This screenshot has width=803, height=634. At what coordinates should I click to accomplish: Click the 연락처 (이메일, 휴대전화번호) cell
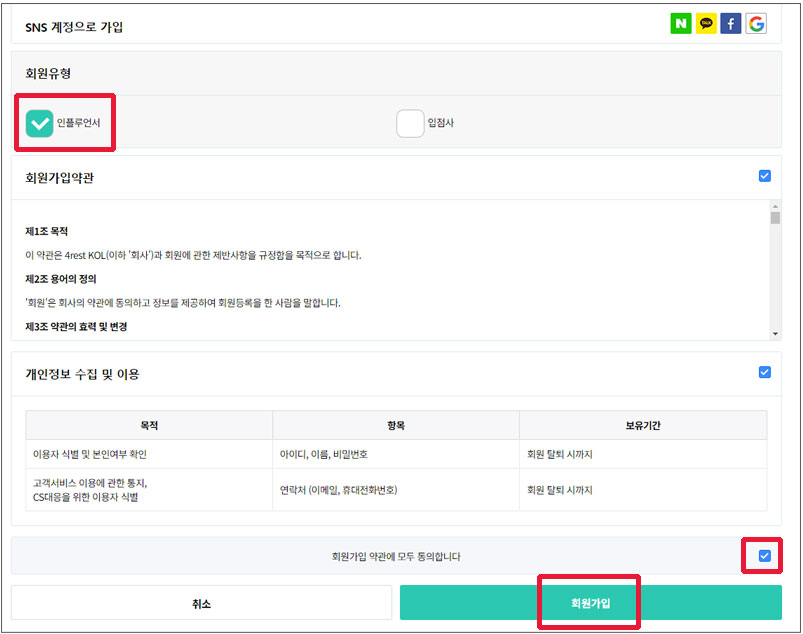click(396, 490)
